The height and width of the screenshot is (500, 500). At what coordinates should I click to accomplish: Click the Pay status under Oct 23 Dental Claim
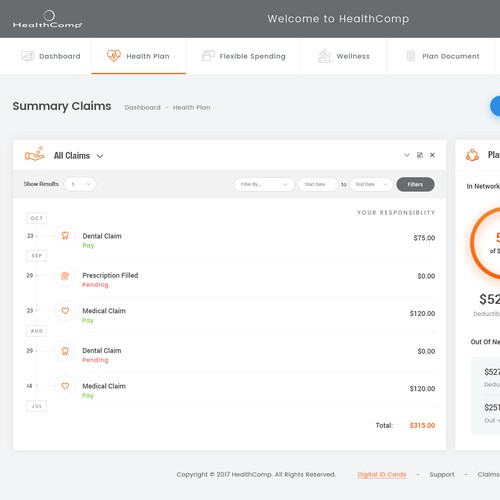point(88,245)
